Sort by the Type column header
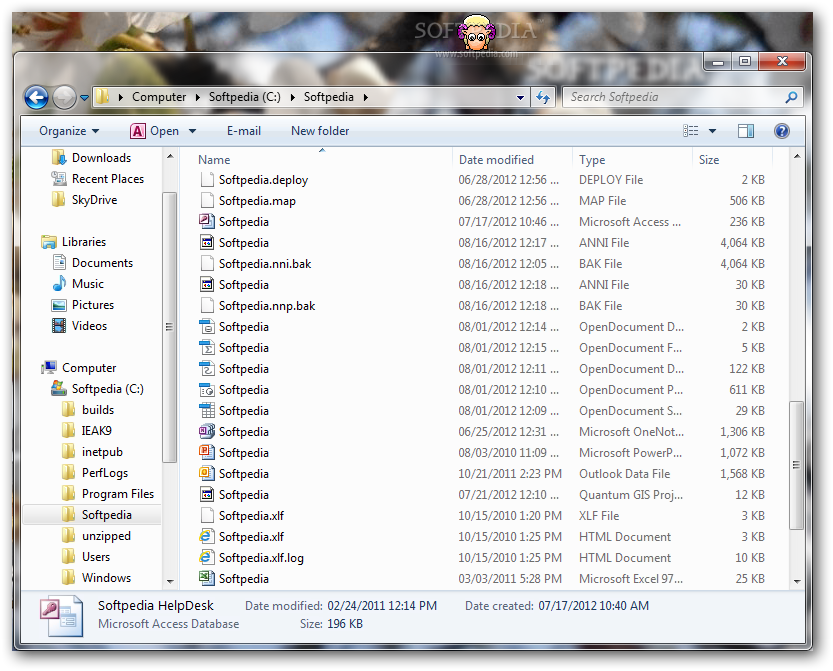The width and height of the screenshot is (833, 671). pyautogui.click(x=592, y=159)
